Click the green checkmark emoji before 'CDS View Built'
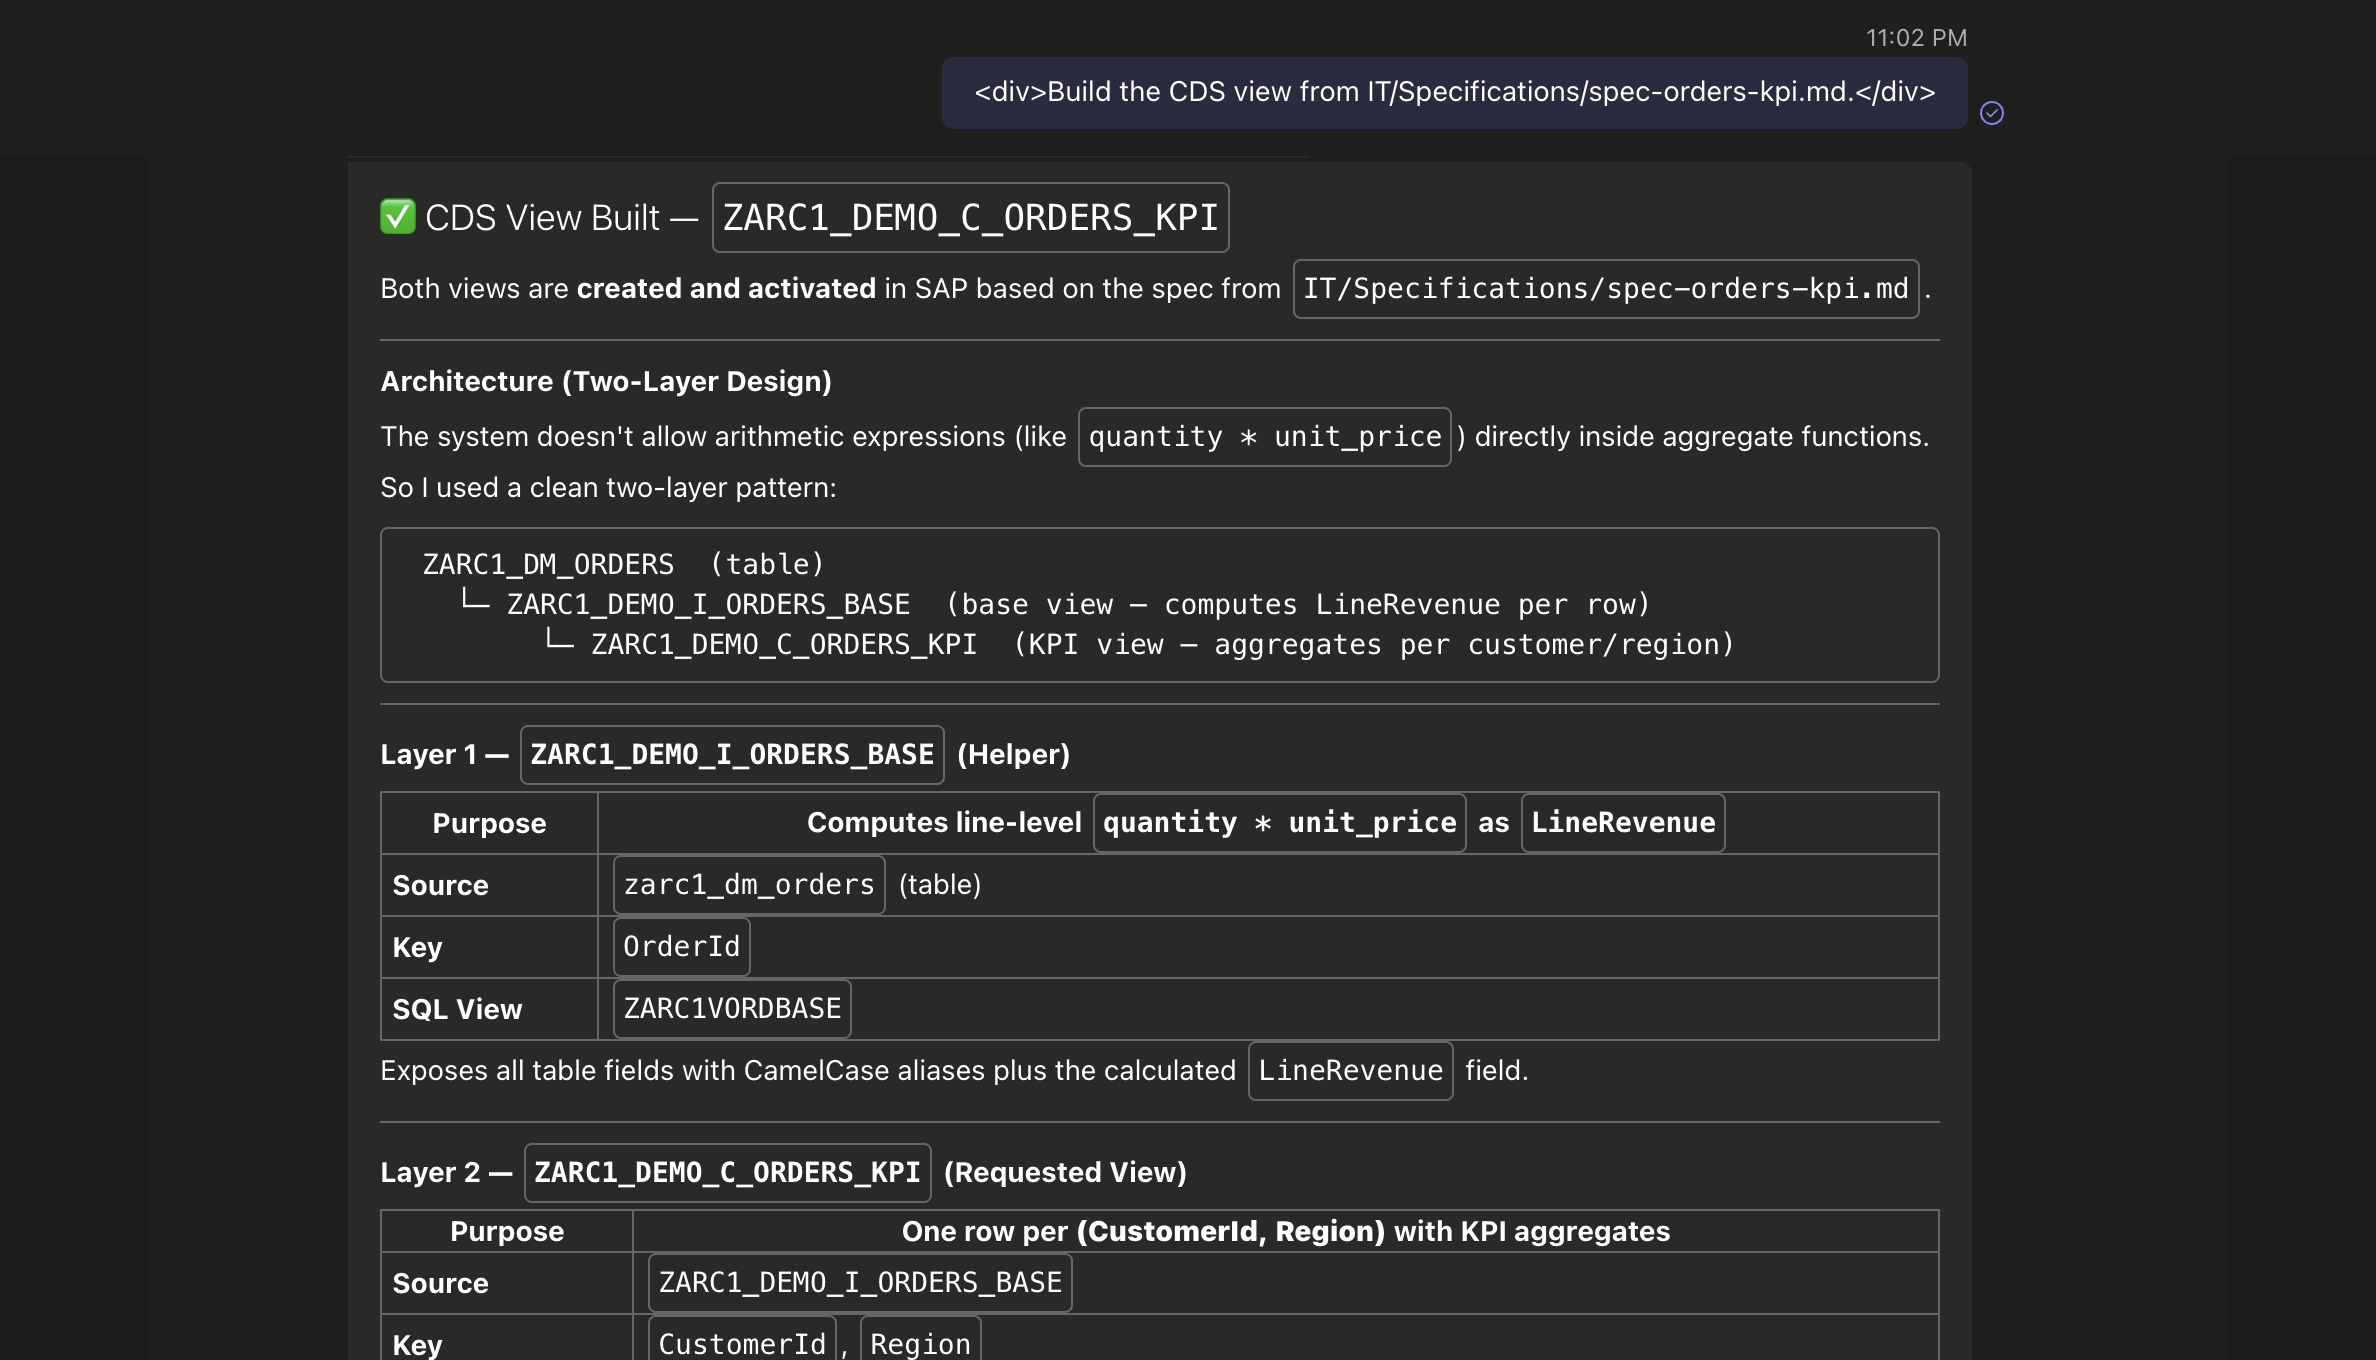Viewport: 2376px width, 1360px height. point(398,217)
